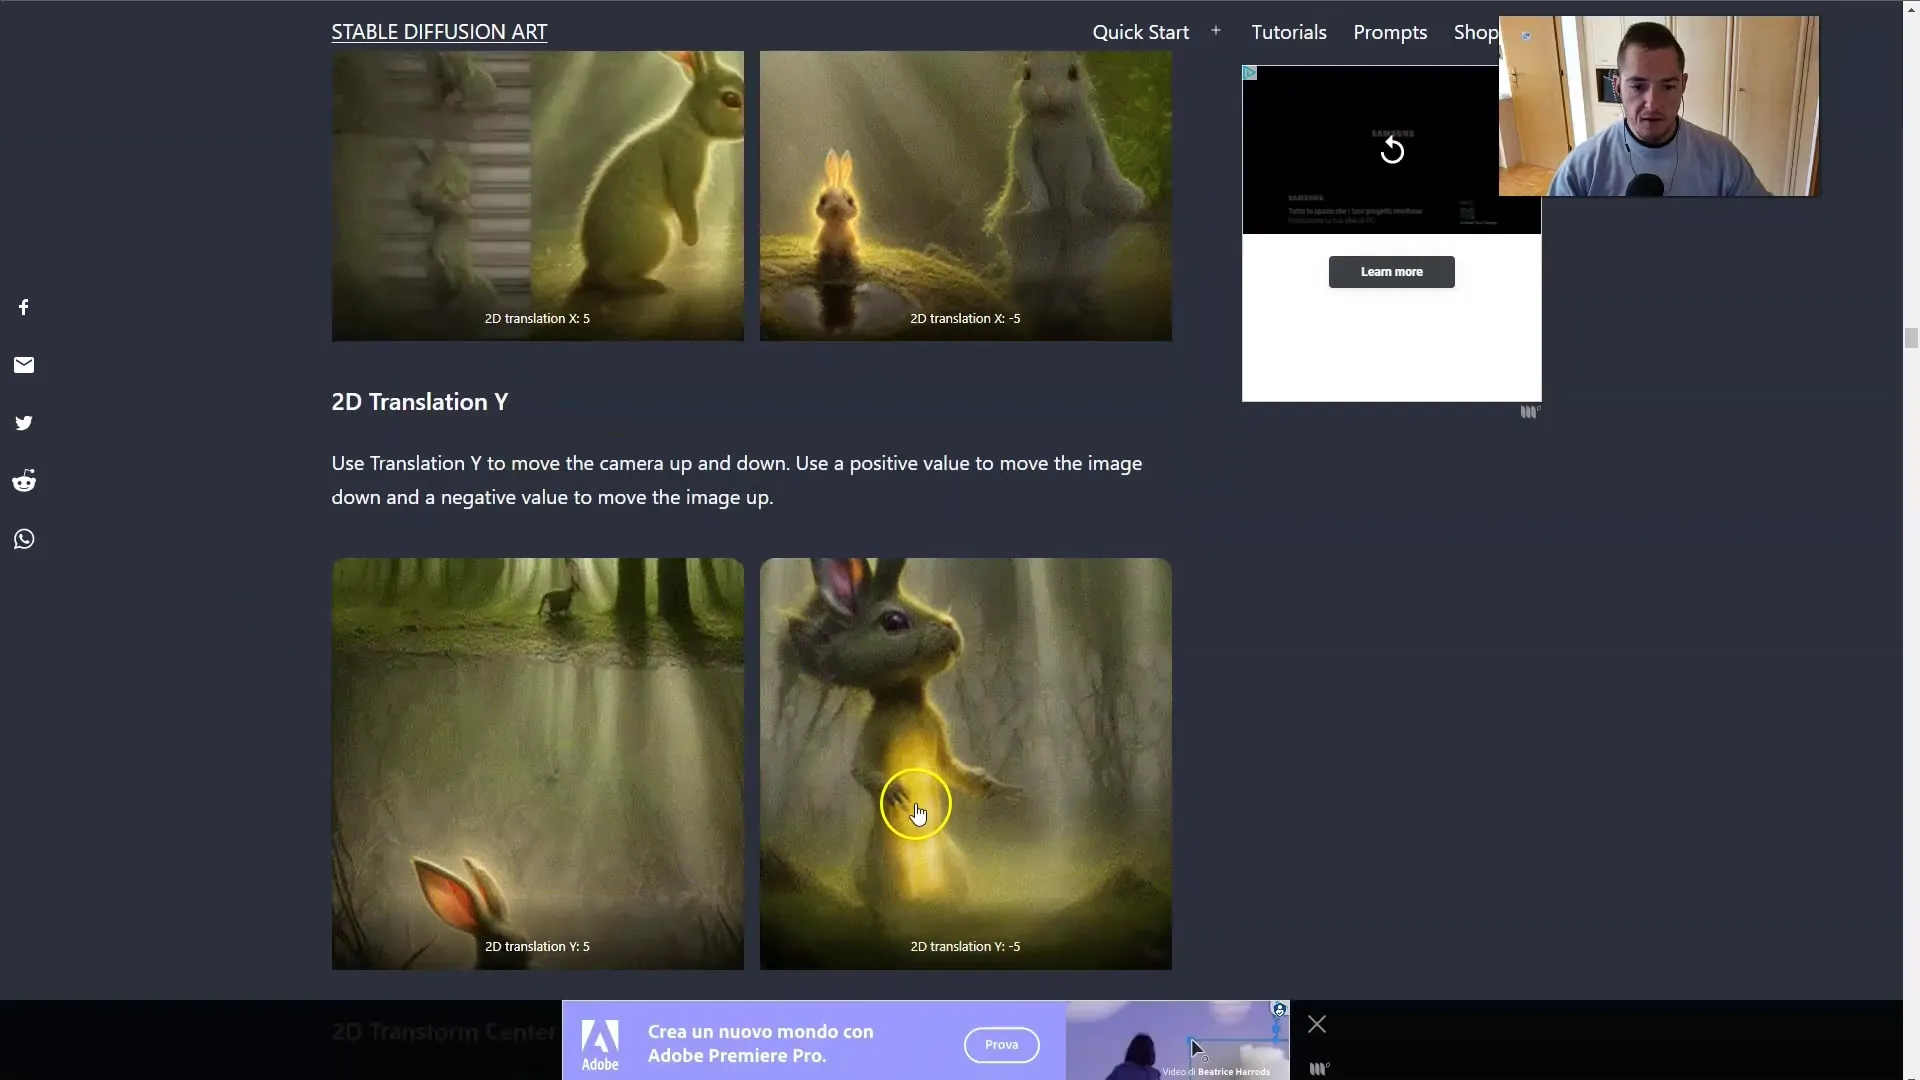The width and height of the screenshot is (1920, 1080).
Task: Click the WhatsApp share icon
Action: coord(24,538)
